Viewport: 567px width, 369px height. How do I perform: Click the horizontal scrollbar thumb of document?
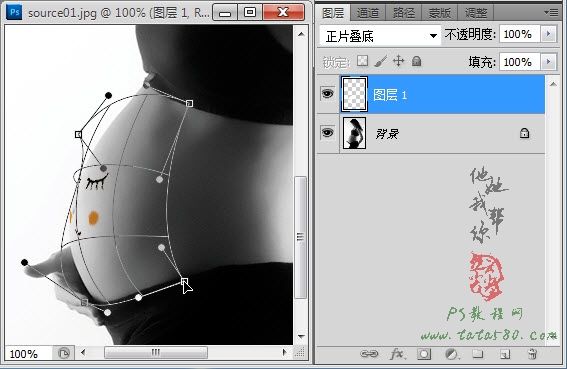(156, 352)
